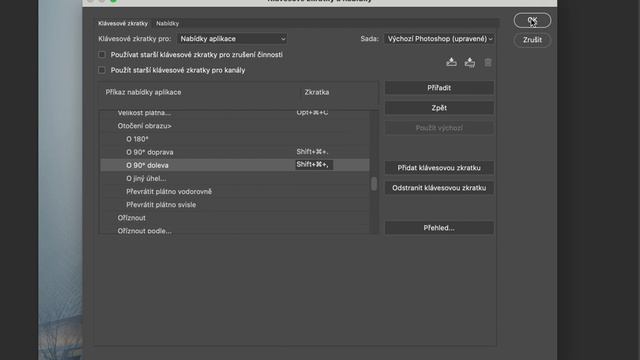Open the Sada preset dropdown

(x=440, y=39)
